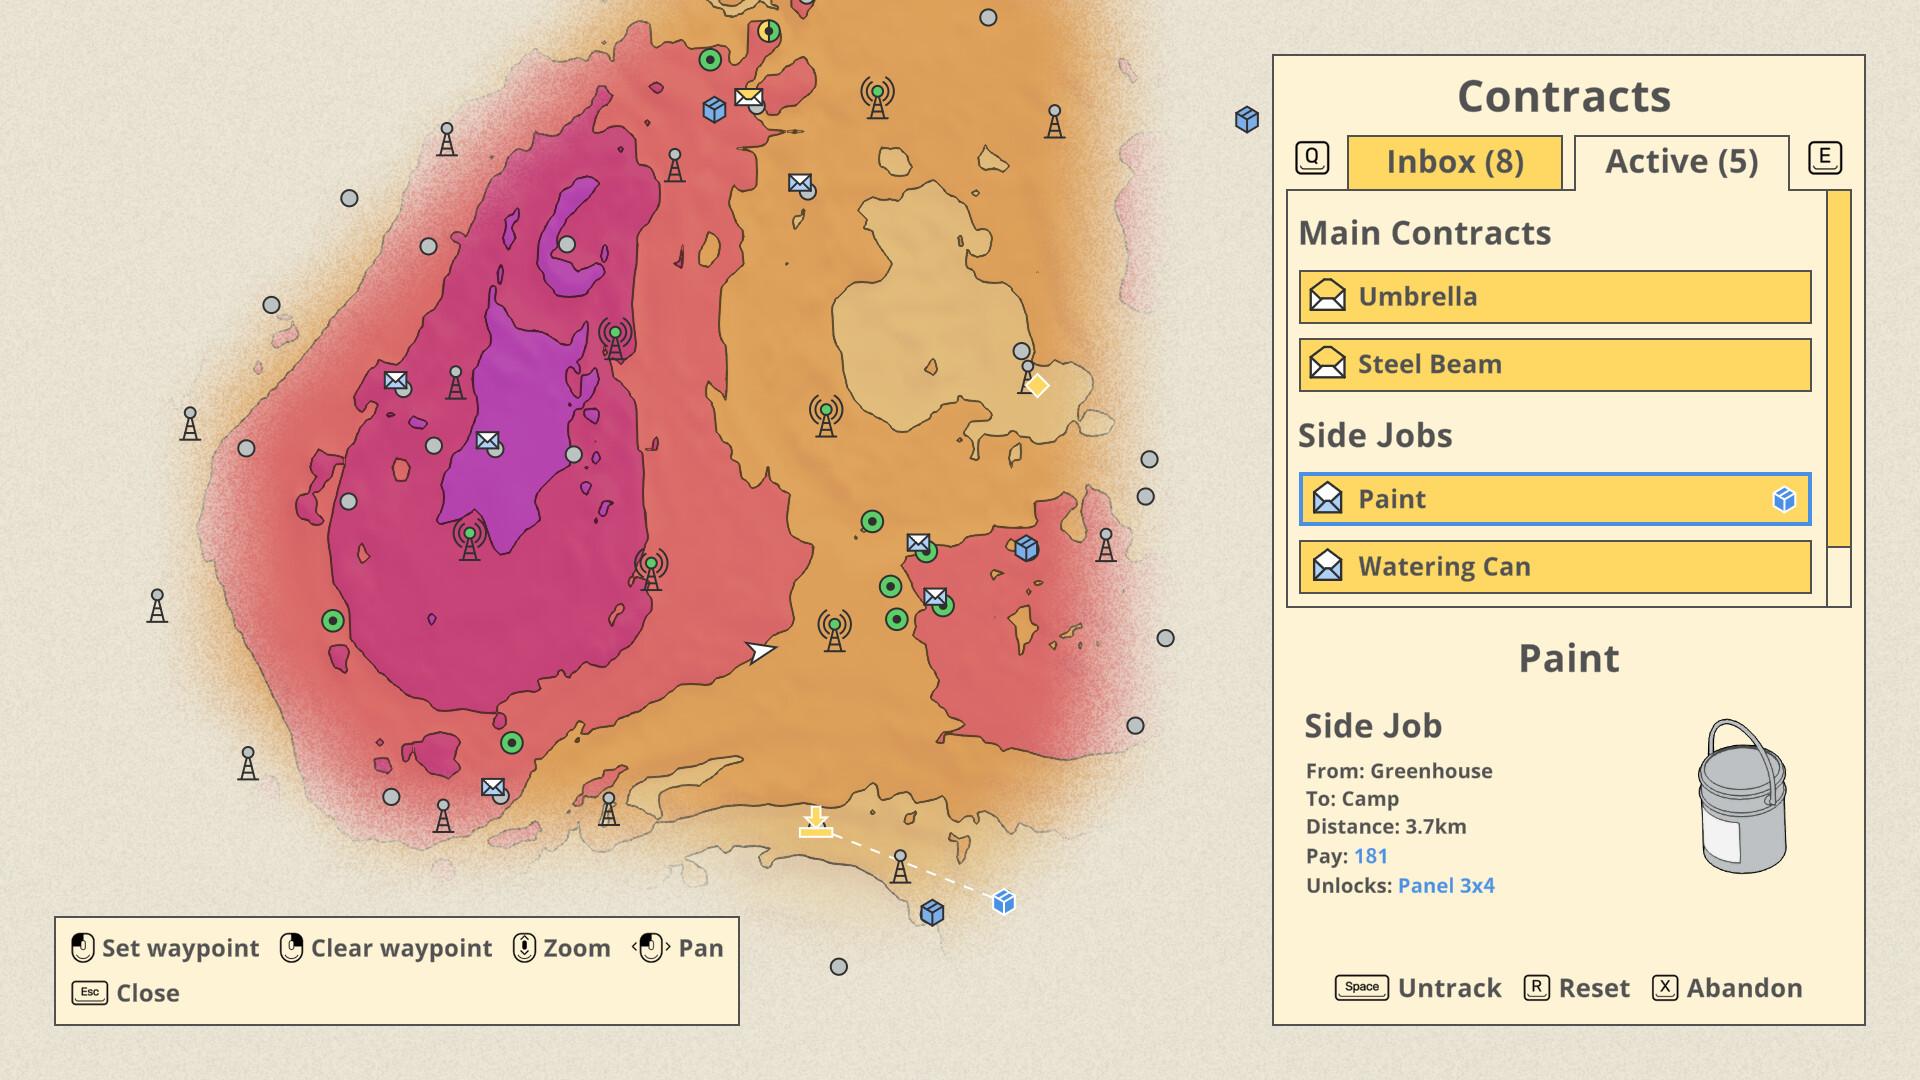The width and height of the screenshot is (1920, 1080).
Task: Click the tracking cube on Paint row
Action: point(1784,499)
